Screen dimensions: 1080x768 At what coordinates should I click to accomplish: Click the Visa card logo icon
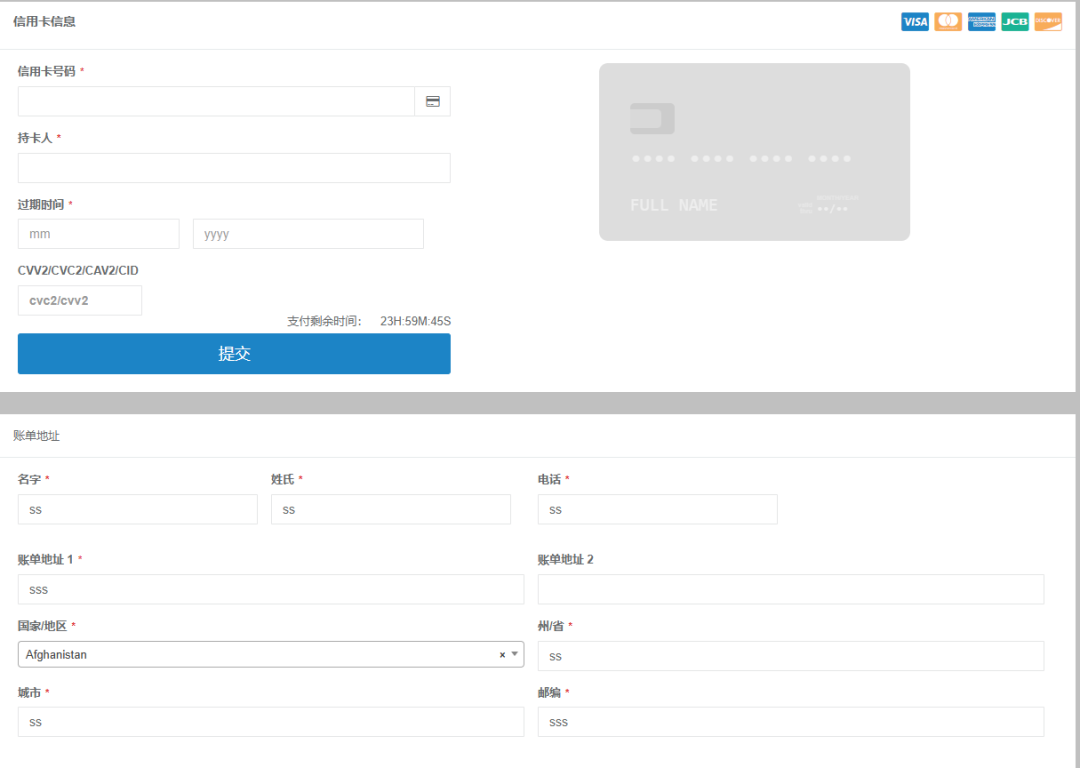(914, 22)
